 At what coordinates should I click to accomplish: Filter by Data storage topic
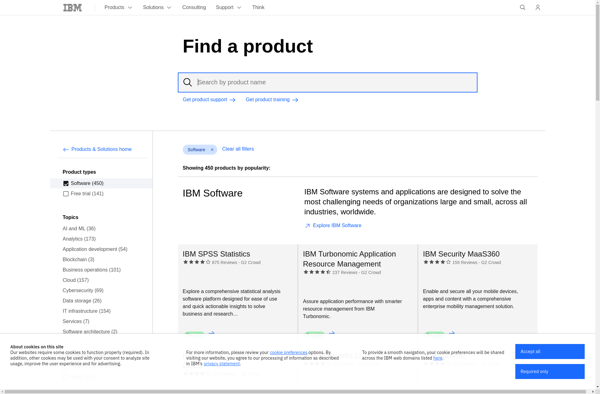[x=82, y=301]
